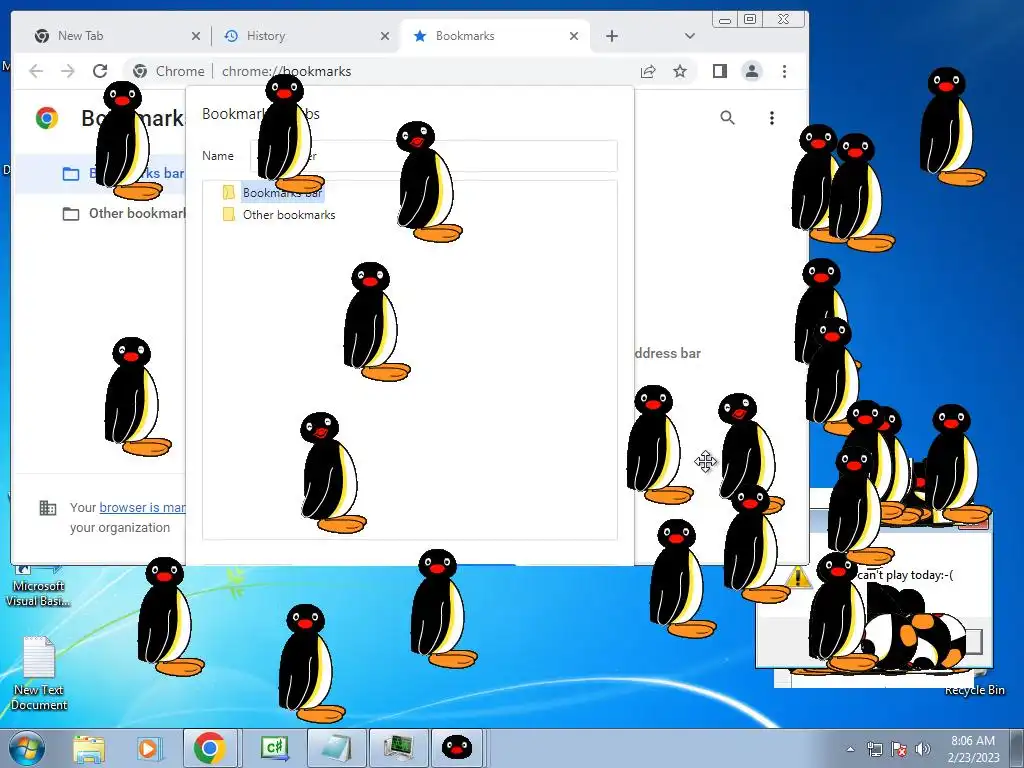Viewport: 1024px width, 768px height.
Task: Select Other bookmarks folder in the sidebar
Action: click(101, 214)
